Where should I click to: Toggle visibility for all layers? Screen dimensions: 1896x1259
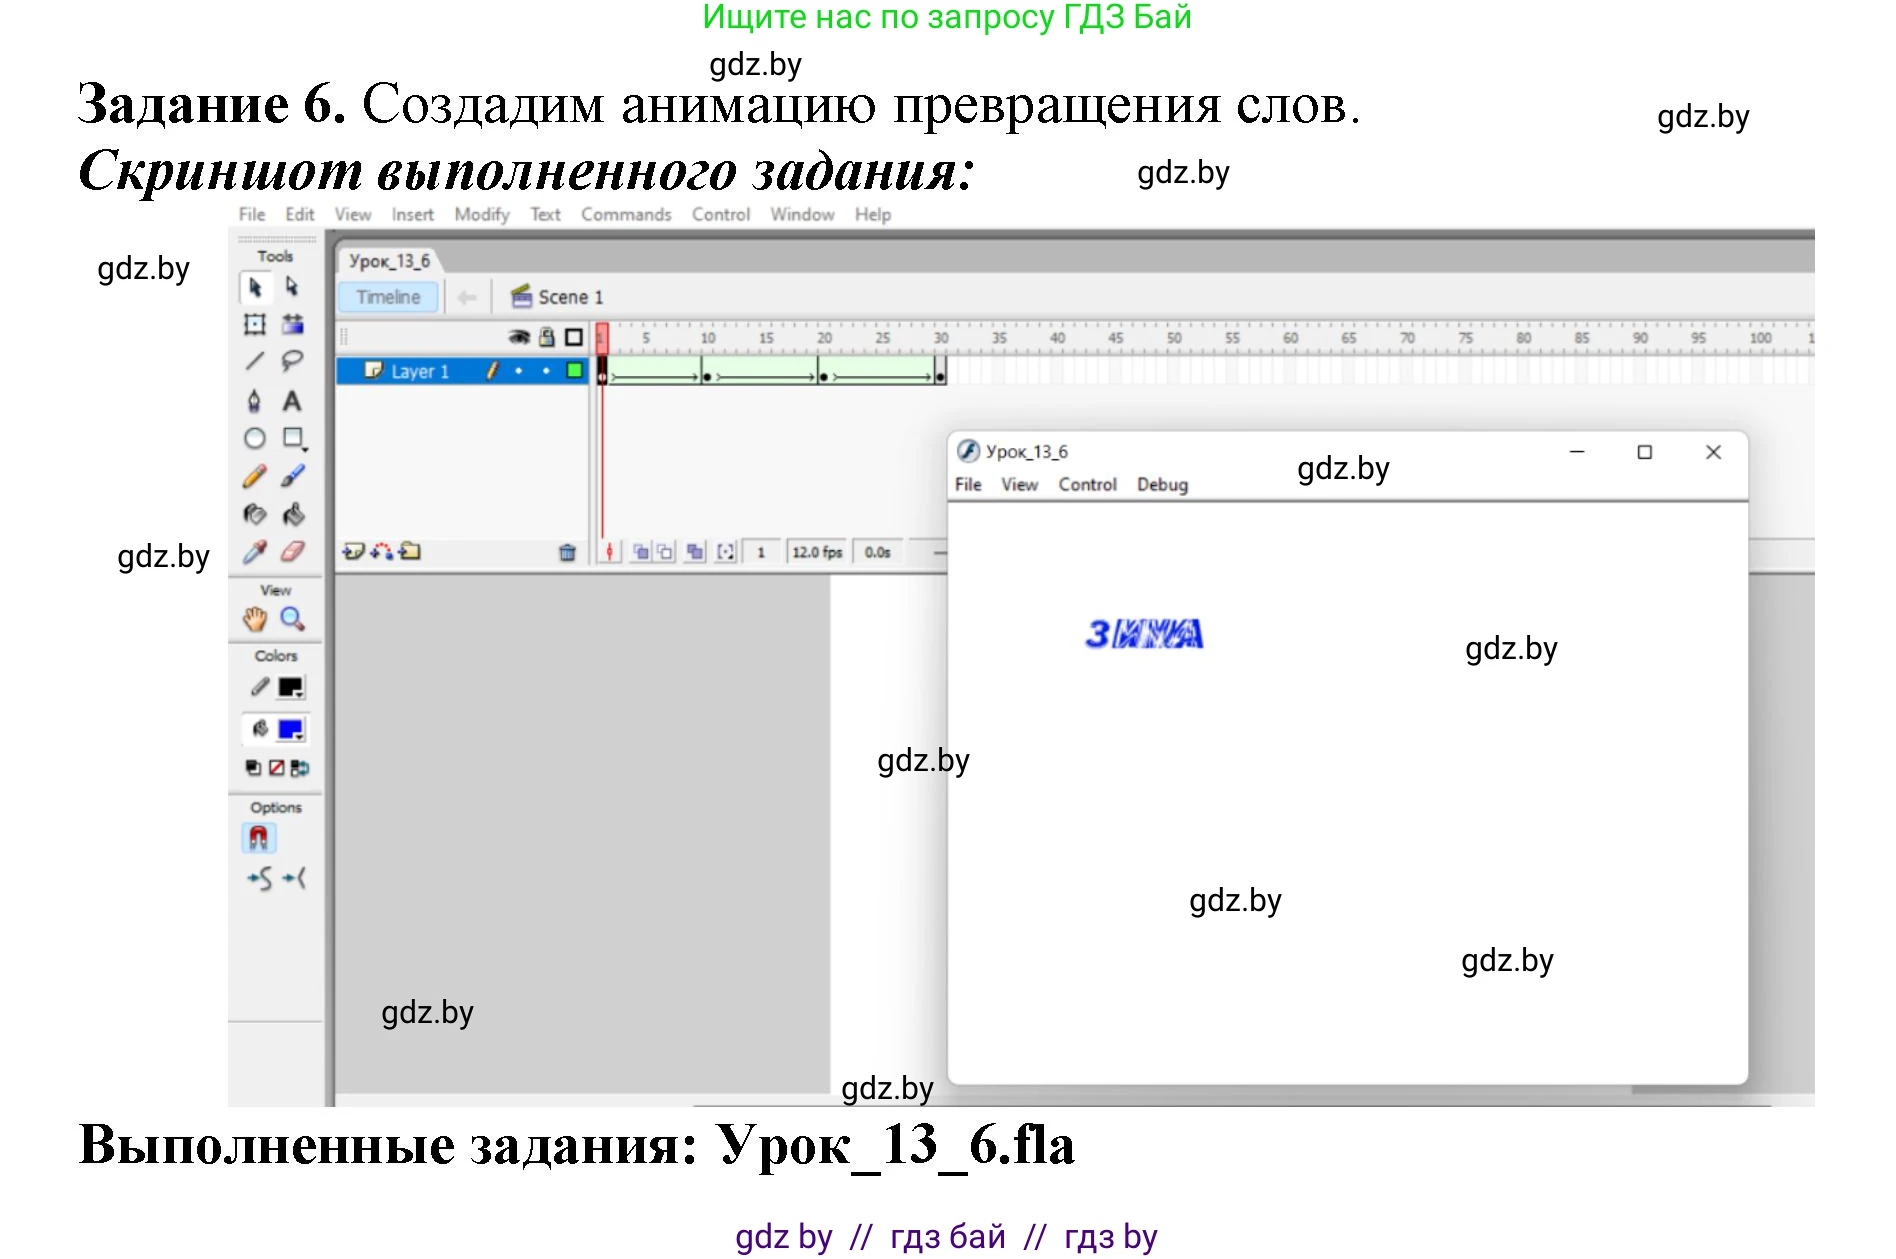point(519,338)
